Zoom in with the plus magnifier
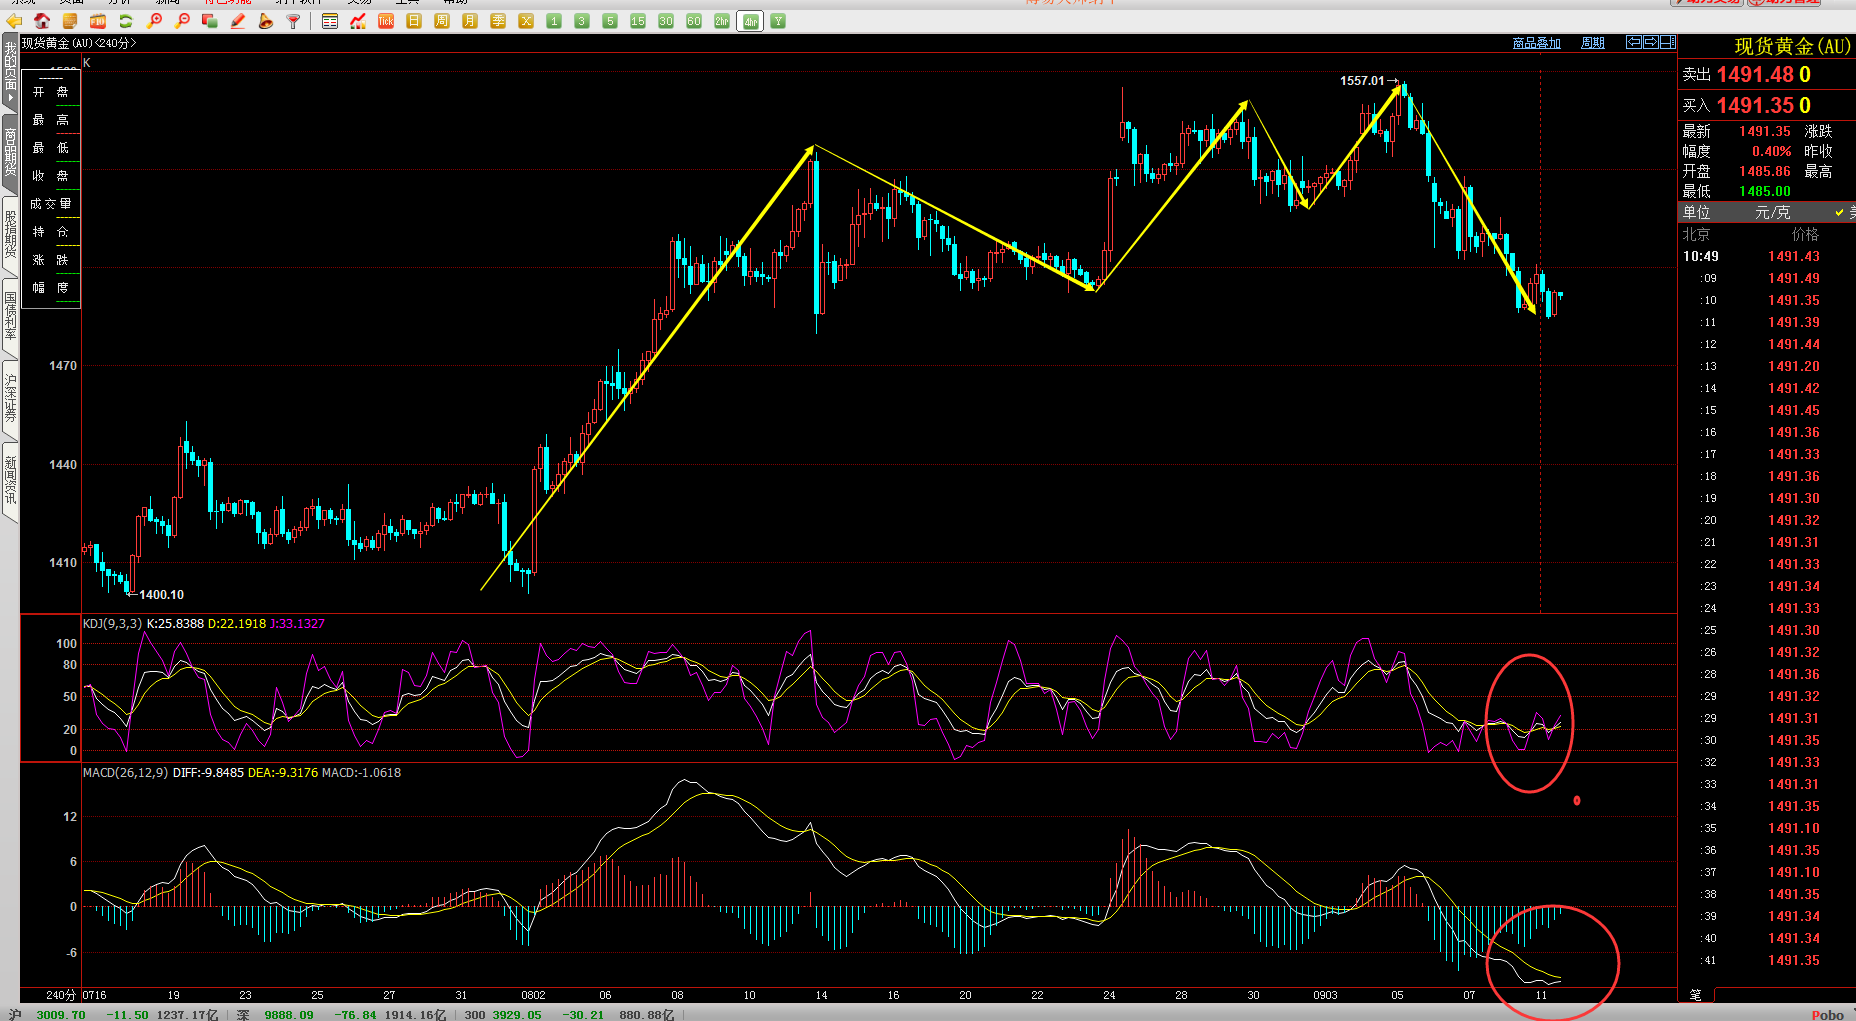The height and width of the screenshot is (1021, 1856). tap(154, 21)
